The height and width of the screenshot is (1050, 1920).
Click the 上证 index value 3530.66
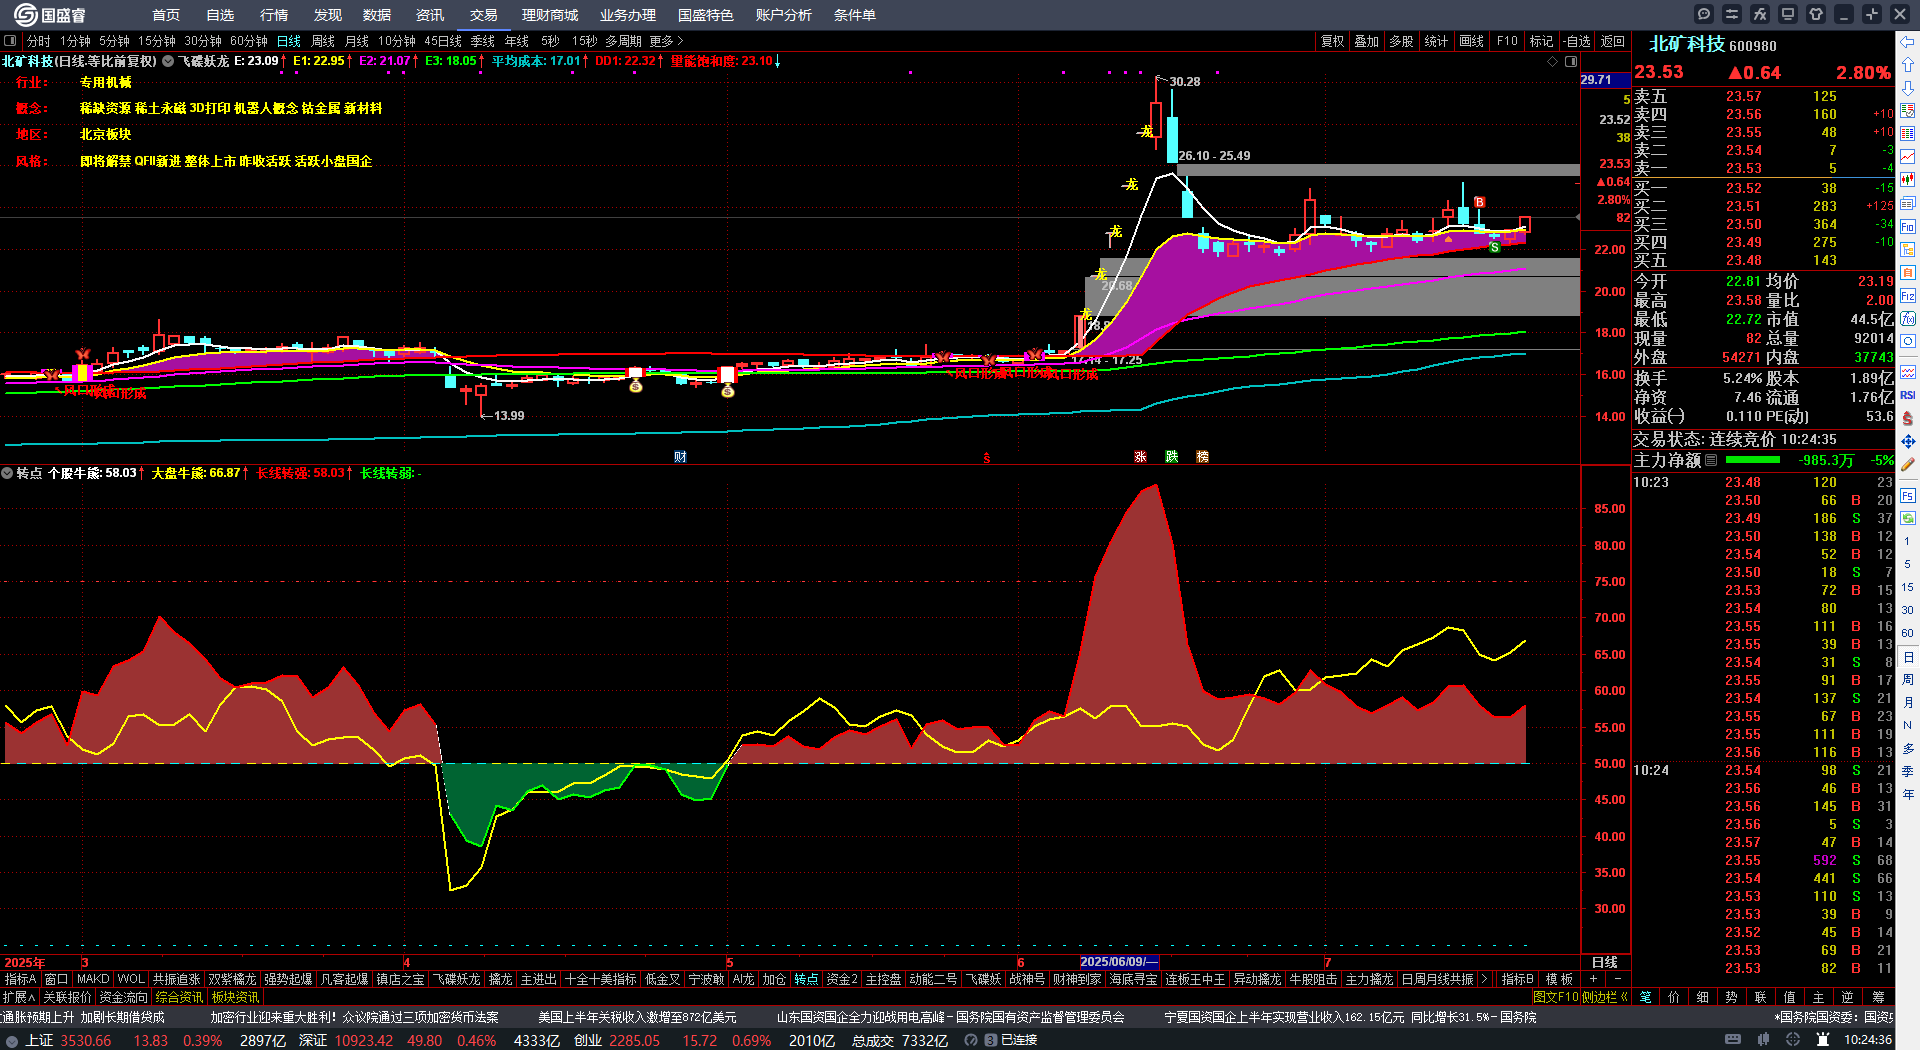pos(86,1040)
